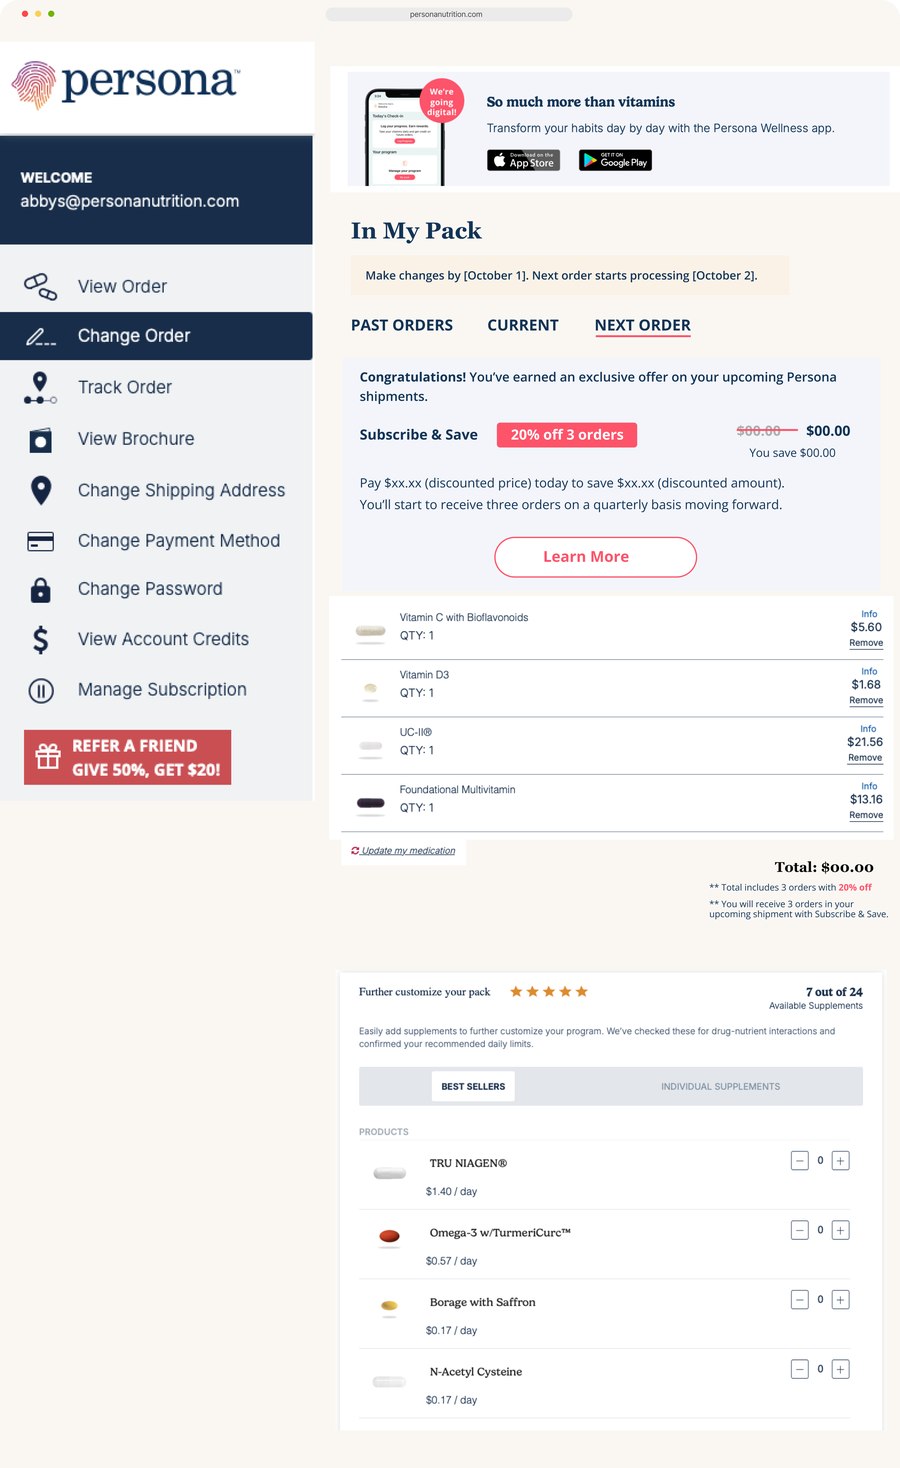The height and width of the screenshot is (1468, 900).
Task: Click the Track Order map-pin icon
Action: [40, 388]
